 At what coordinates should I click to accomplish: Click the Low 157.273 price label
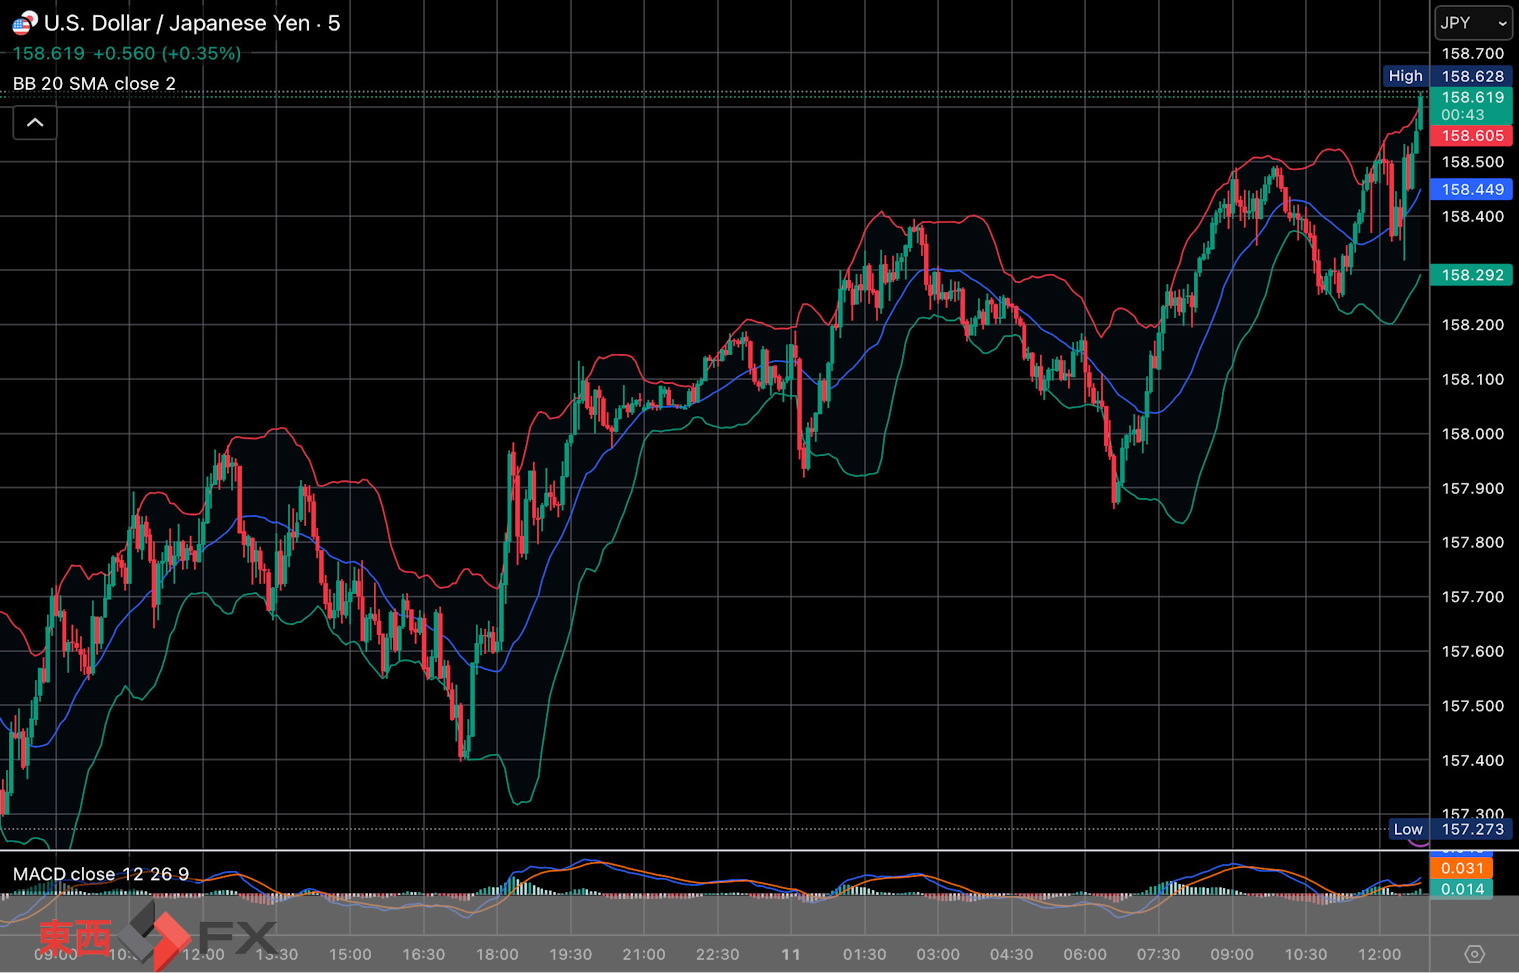point(1448,829)
